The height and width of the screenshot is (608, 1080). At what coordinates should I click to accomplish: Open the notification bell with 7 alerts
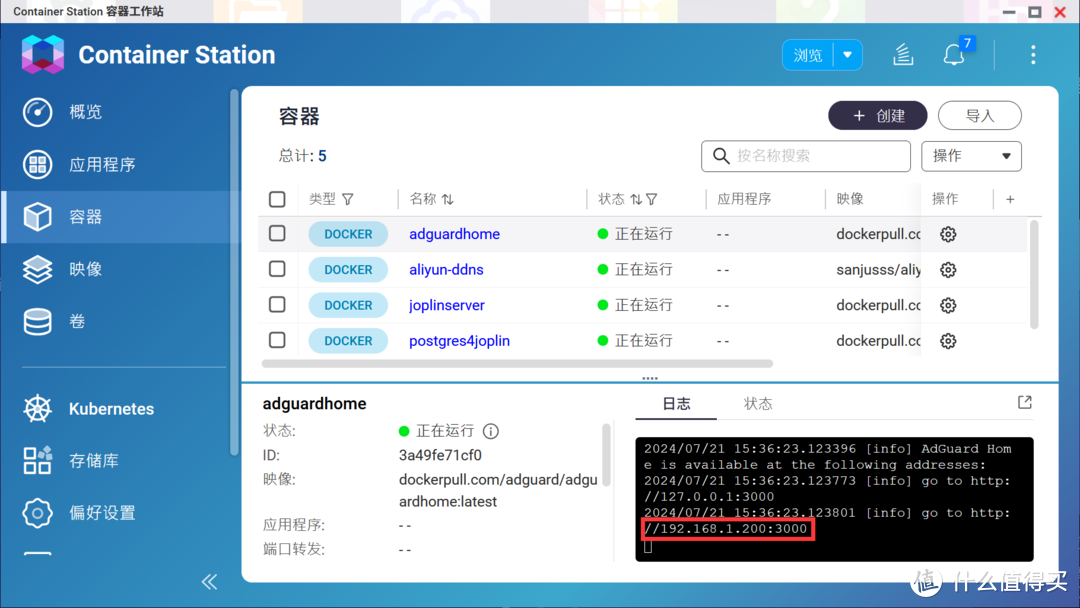pyautogui.click(x=953, y=55)
